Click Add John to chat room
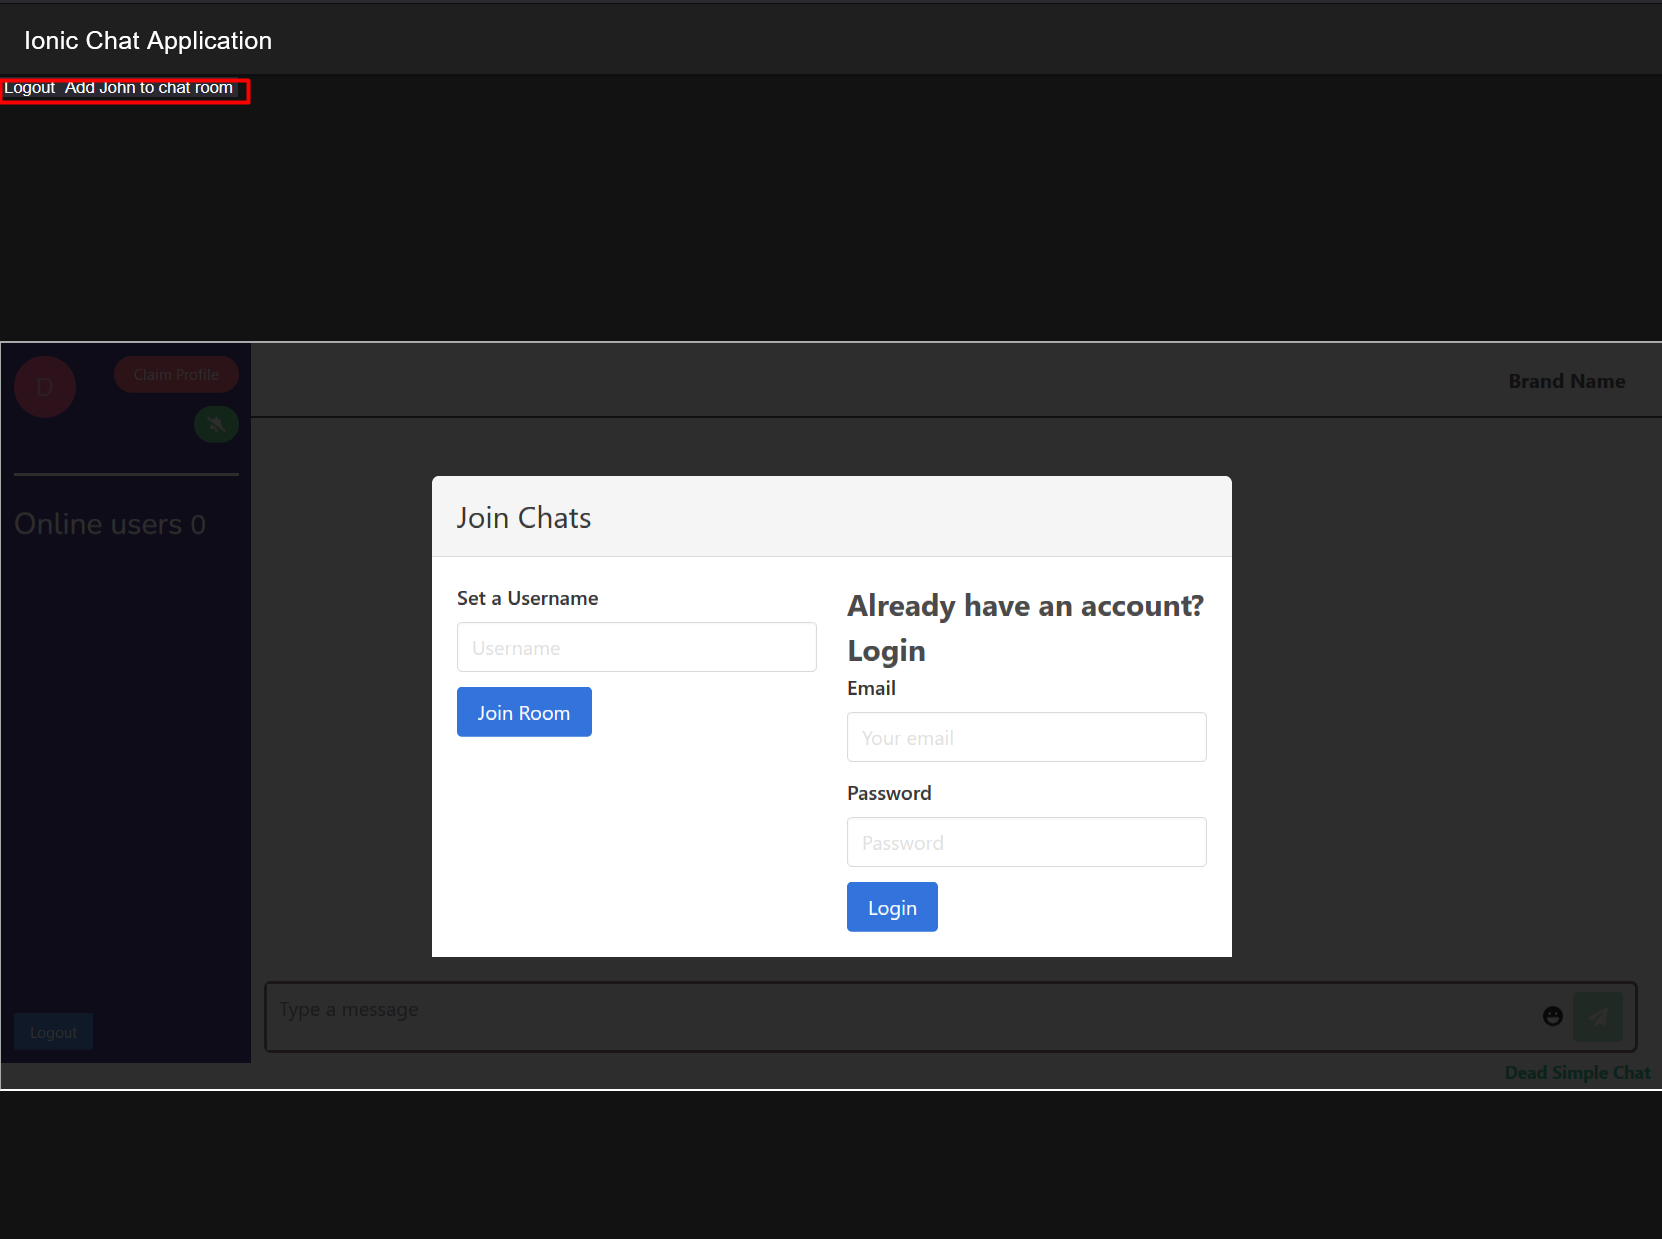 point(149,88)
